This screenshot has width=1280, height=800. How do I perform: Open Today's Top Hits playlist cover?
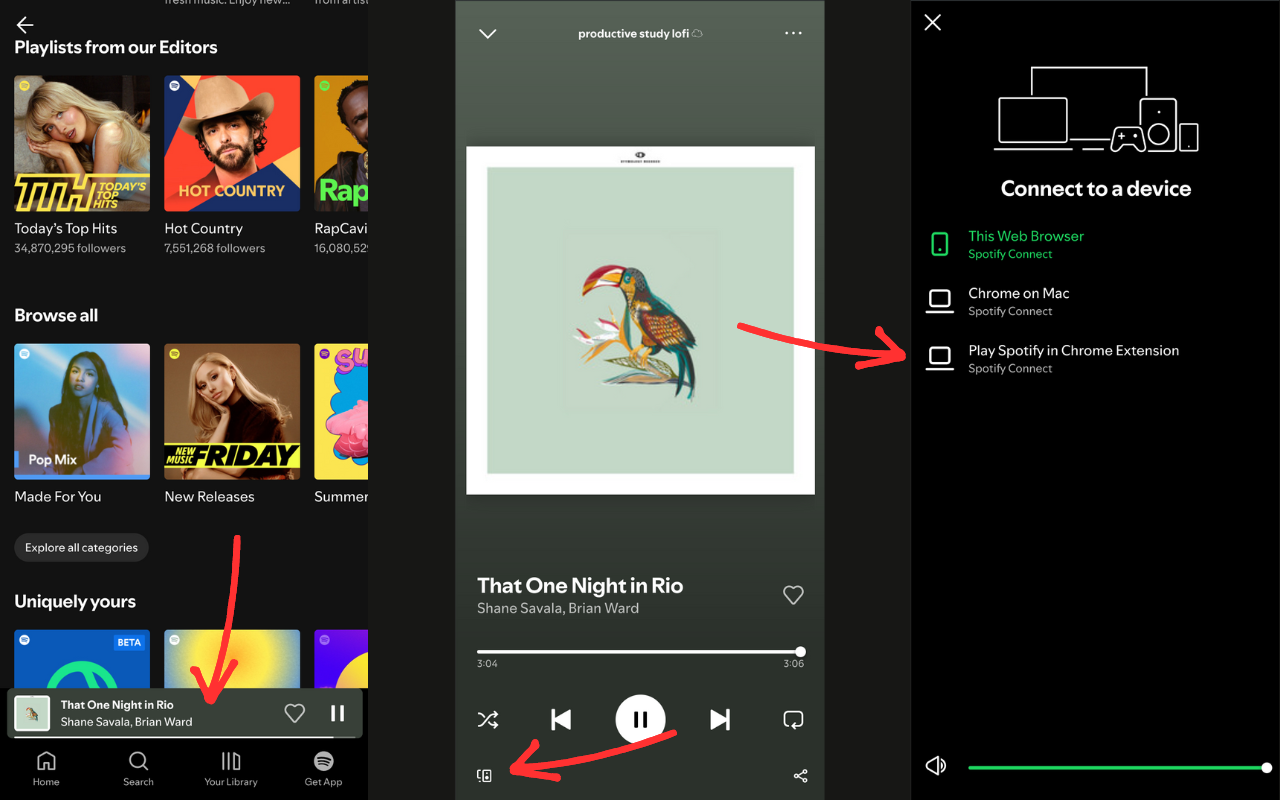point(82,144)
